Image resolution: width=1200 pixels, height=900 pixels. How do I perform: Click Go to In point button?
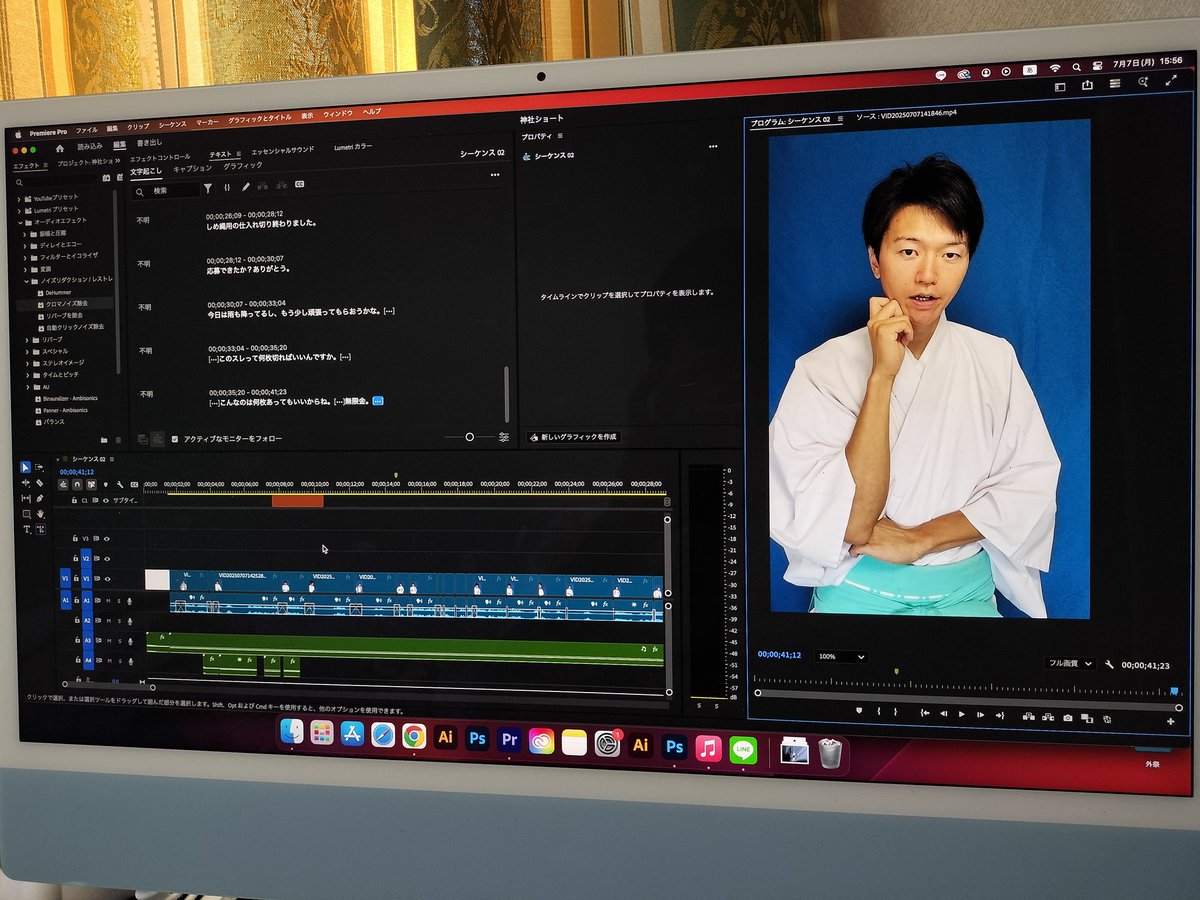point(925,713)
